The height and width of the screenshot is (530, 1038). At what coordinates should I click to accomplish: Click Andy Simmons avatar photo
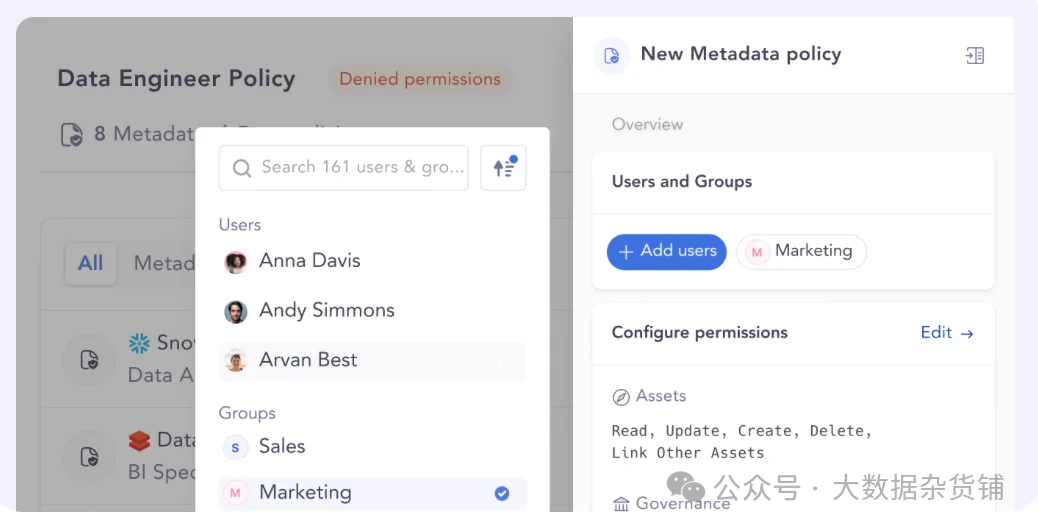coord(236,311)
